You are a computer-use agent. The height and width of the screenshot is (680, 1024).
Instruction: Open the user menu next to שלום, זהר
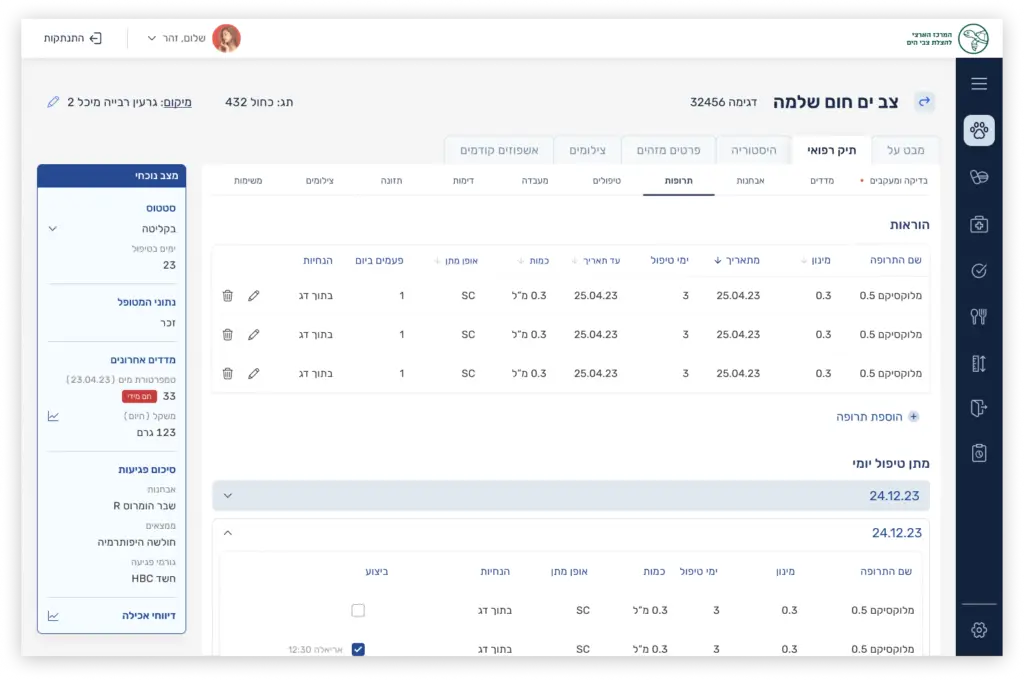152,38
